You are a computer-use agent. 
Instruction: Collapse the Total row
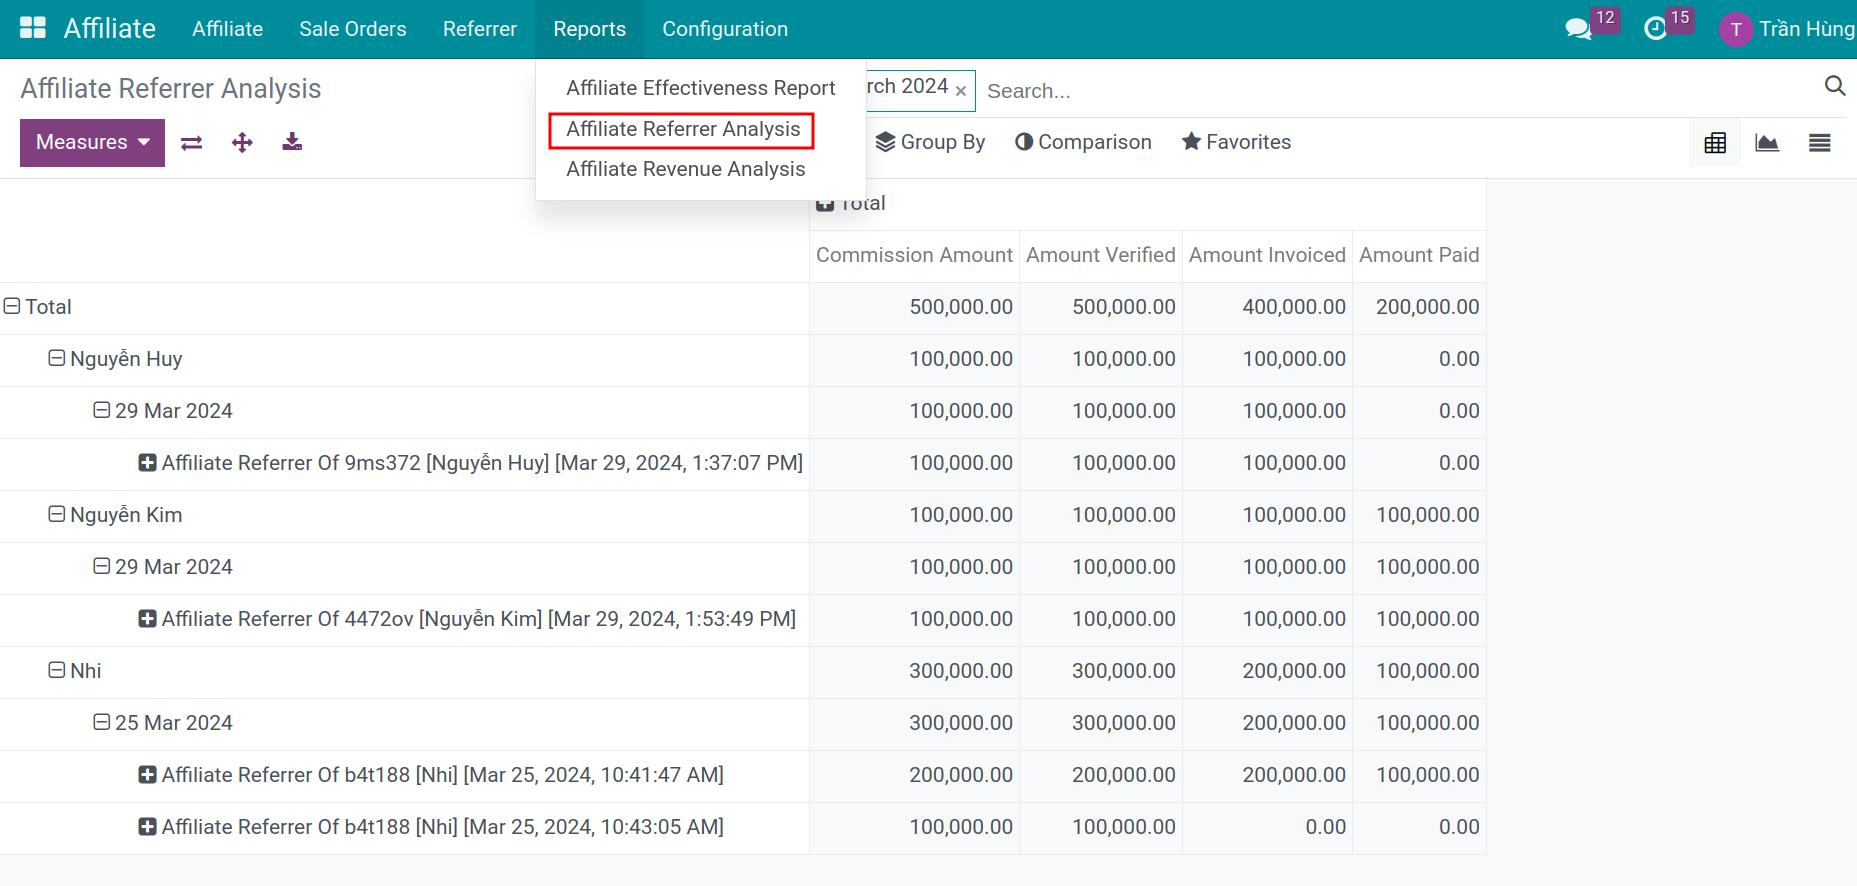(12, 307)
